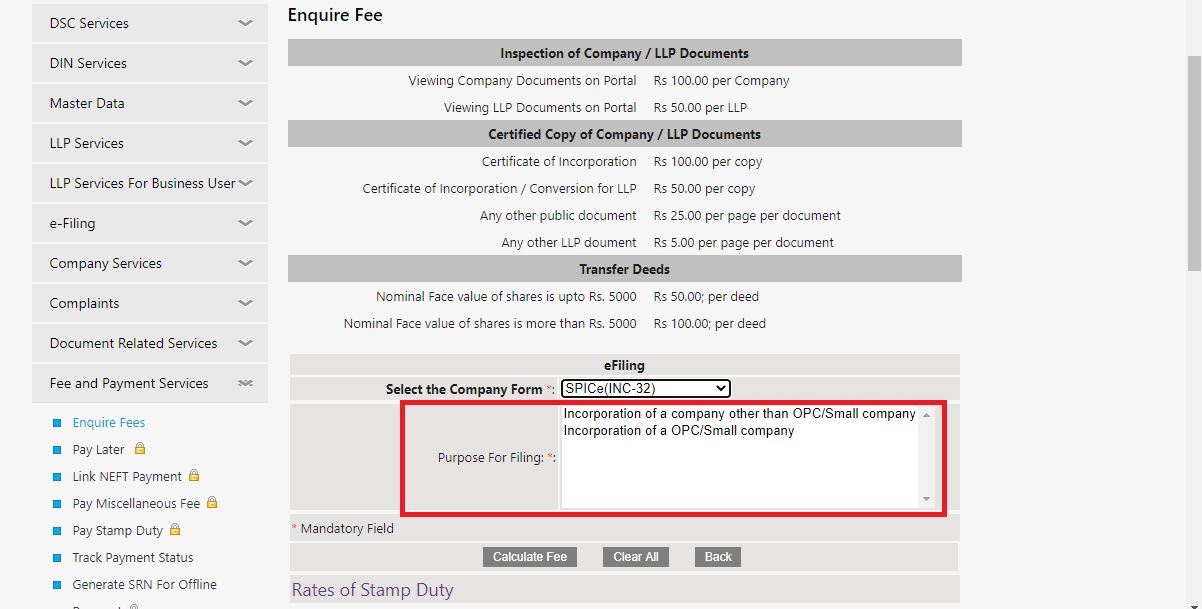Click the blue square bullet beside Track Payment Status
Image resolution: width=1202 pixels, height=609 pixels.
[x=57, y=557]
